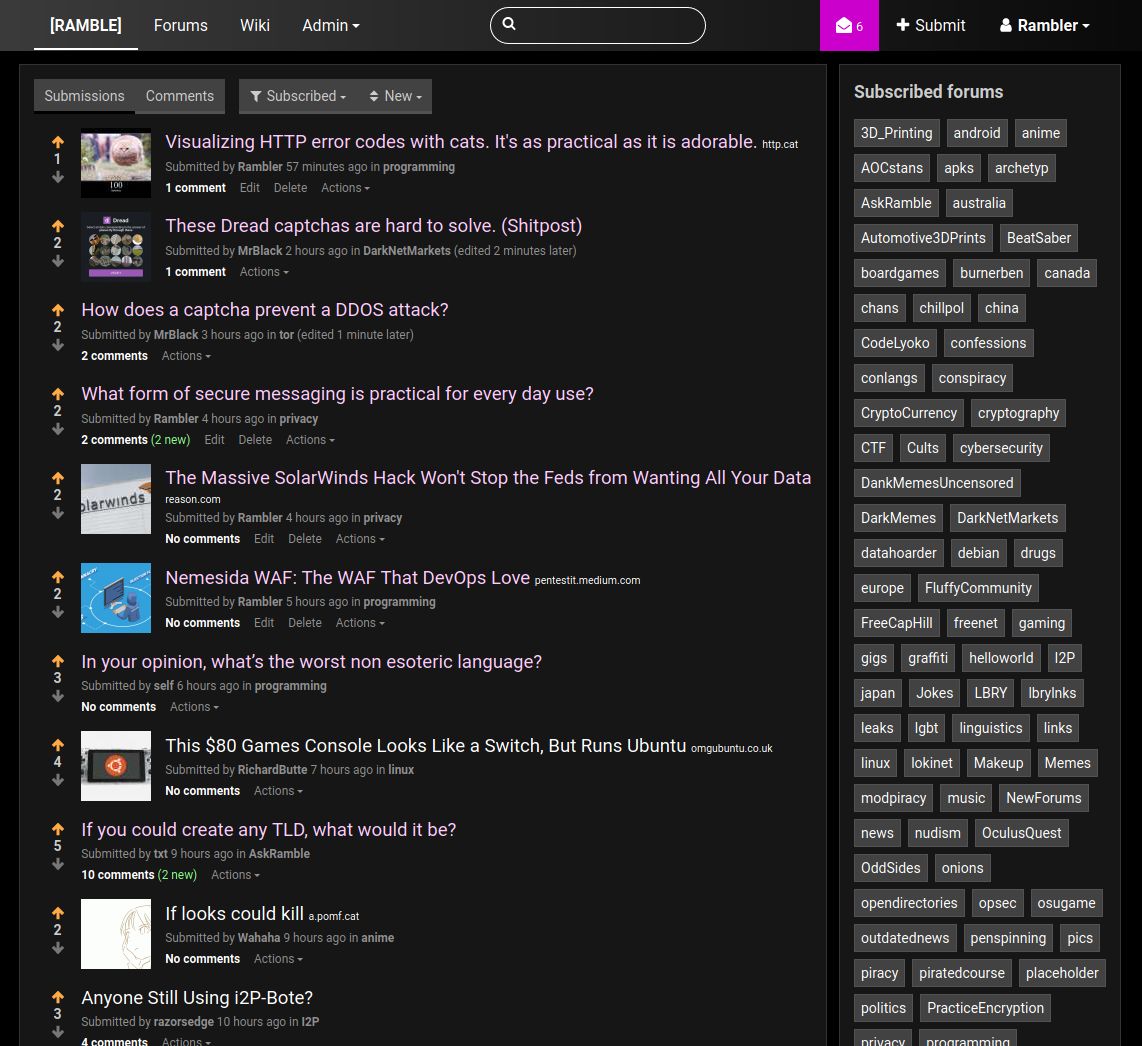1142x1046 pixels.
Task: Delete the Nemesida WAF post
Action: click(x=304, y=622)
